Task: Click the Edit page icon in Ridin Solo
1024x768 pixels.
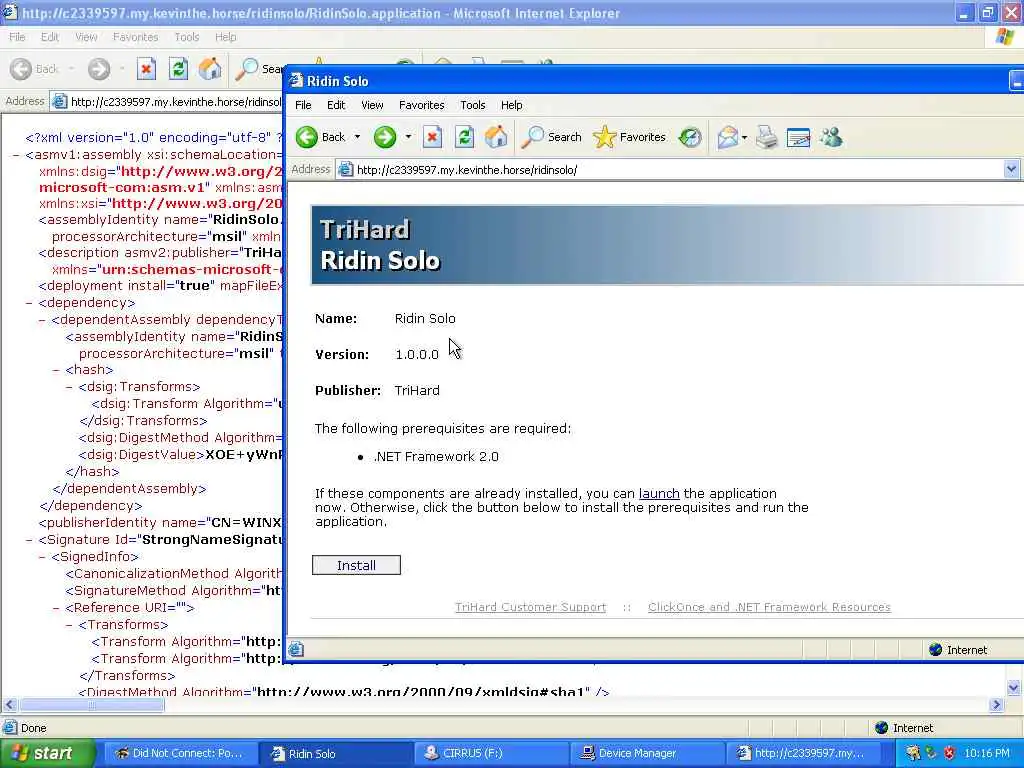Action: [798, 137]
